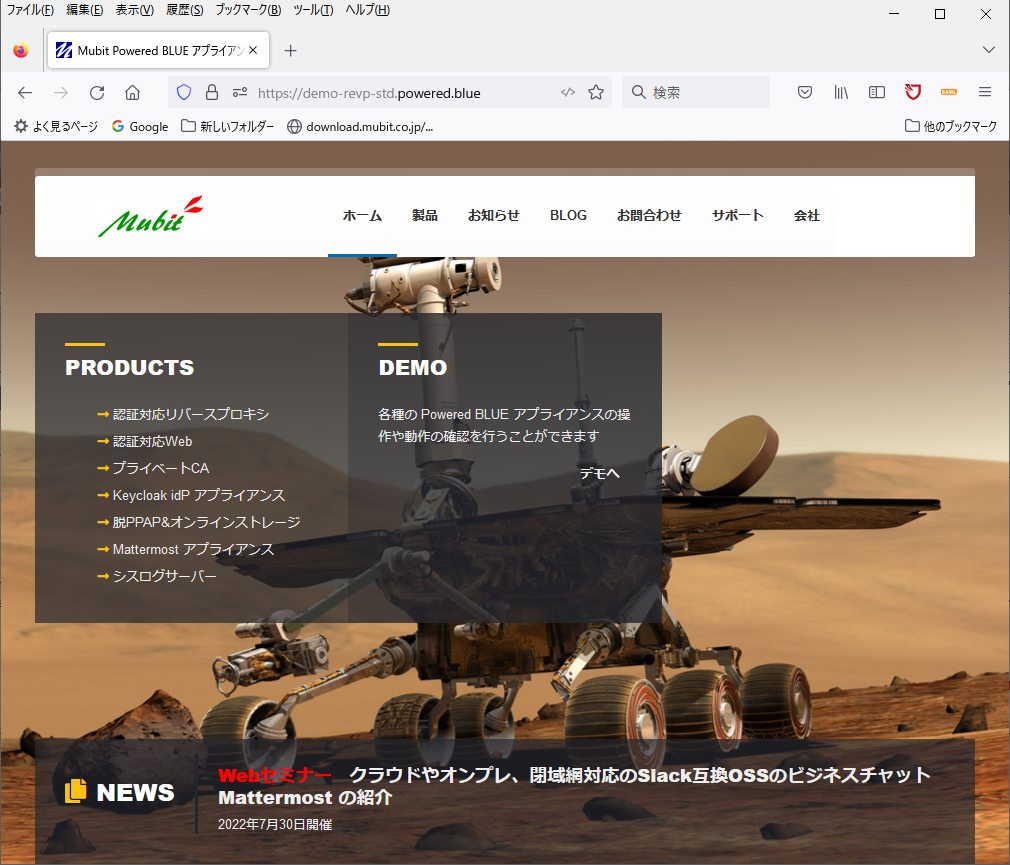Open the ヘルプ menu
Screen dimensions: 1010x865
(x=367, y=10)
